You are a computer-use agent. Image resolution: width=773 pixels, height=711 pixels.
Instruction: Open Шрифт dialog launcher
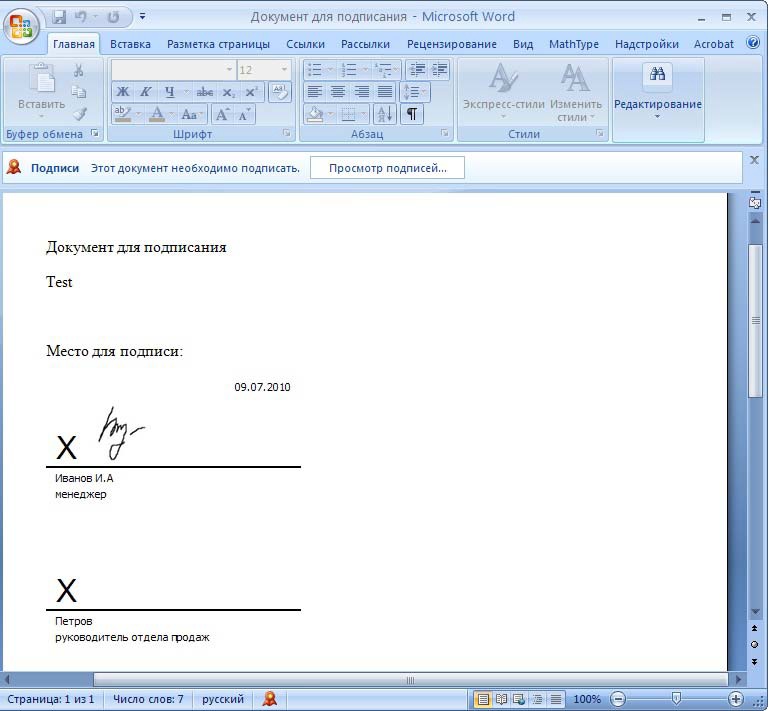tap(286, 133)
